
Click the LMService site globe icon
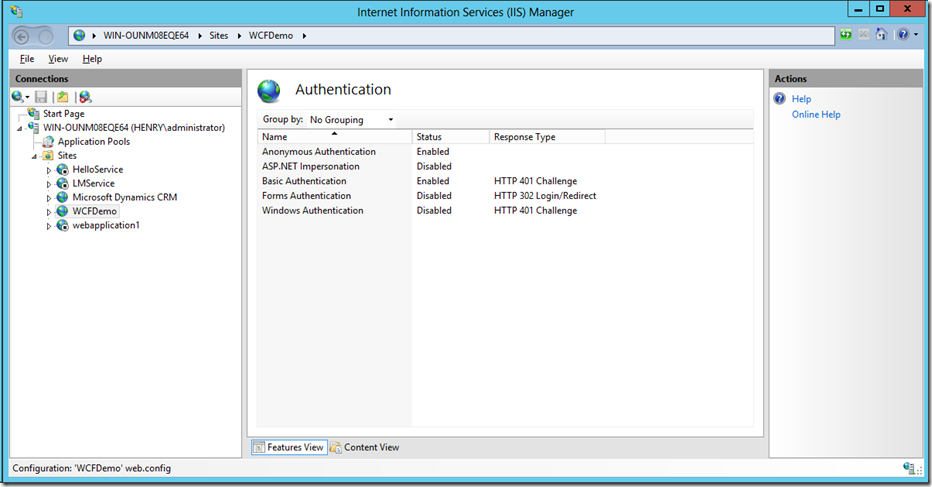pyautogui.click(x=62, y=184)
